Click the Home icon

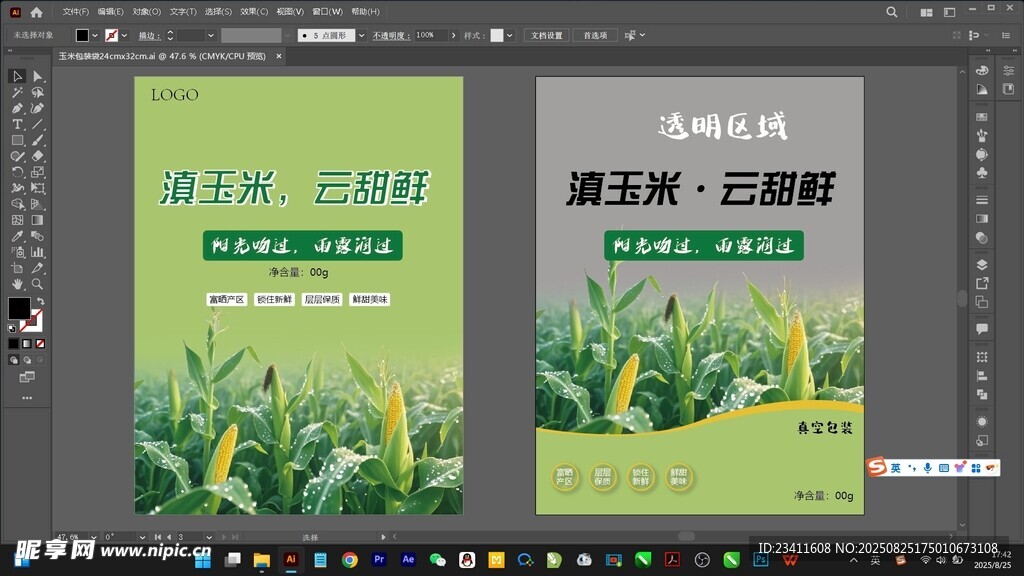pyautogui.click(x=37, y=12)
